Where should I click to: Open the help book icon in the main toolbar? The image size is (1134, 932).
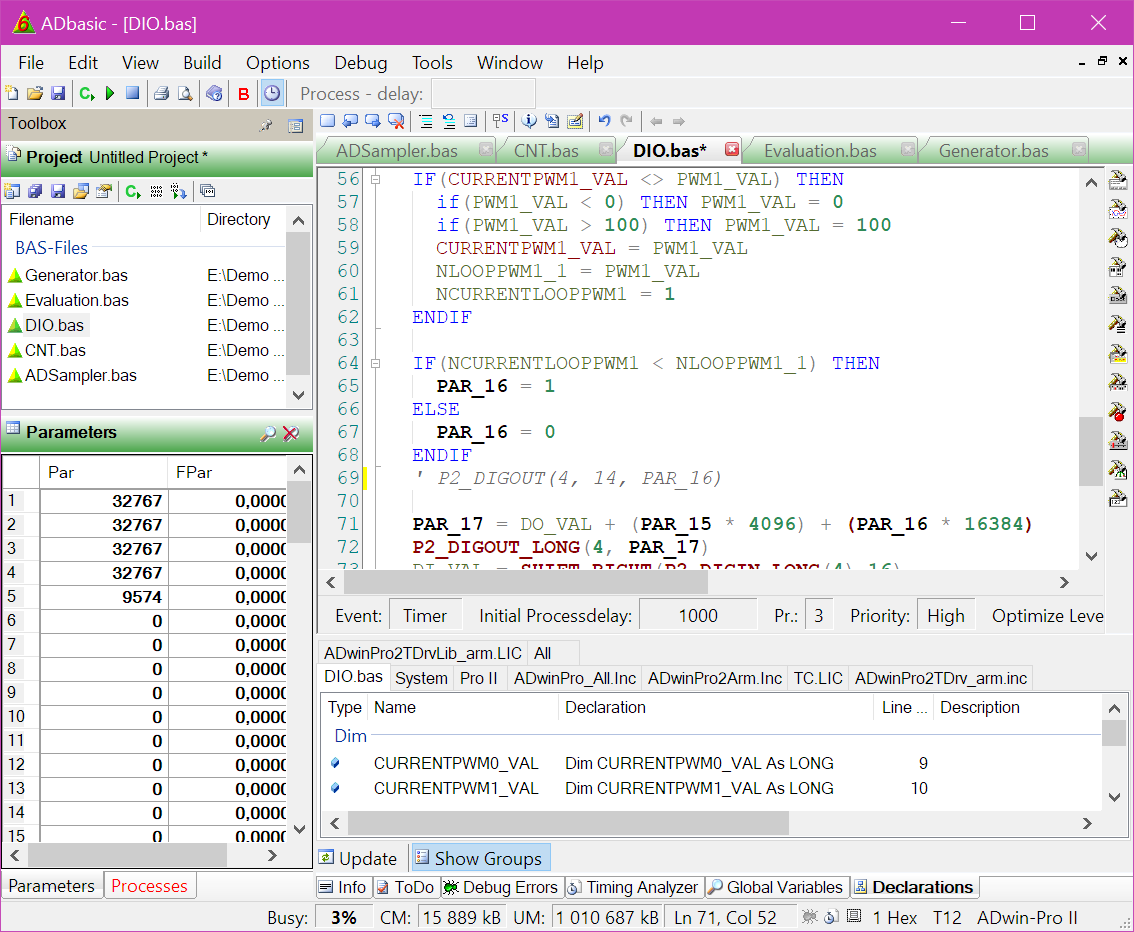tap(214, 93)
